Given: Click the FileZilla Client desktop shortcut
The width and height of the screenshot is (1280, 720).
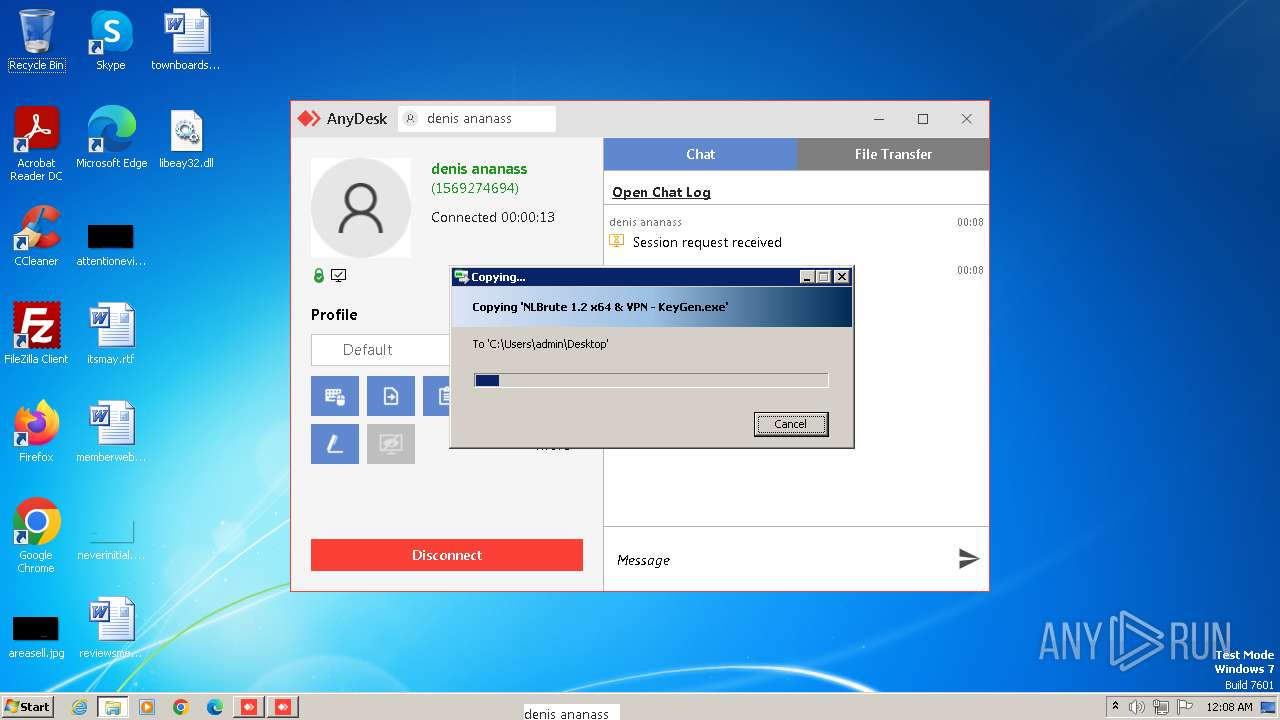Looking at the screenshot, I should click(37, 334).
